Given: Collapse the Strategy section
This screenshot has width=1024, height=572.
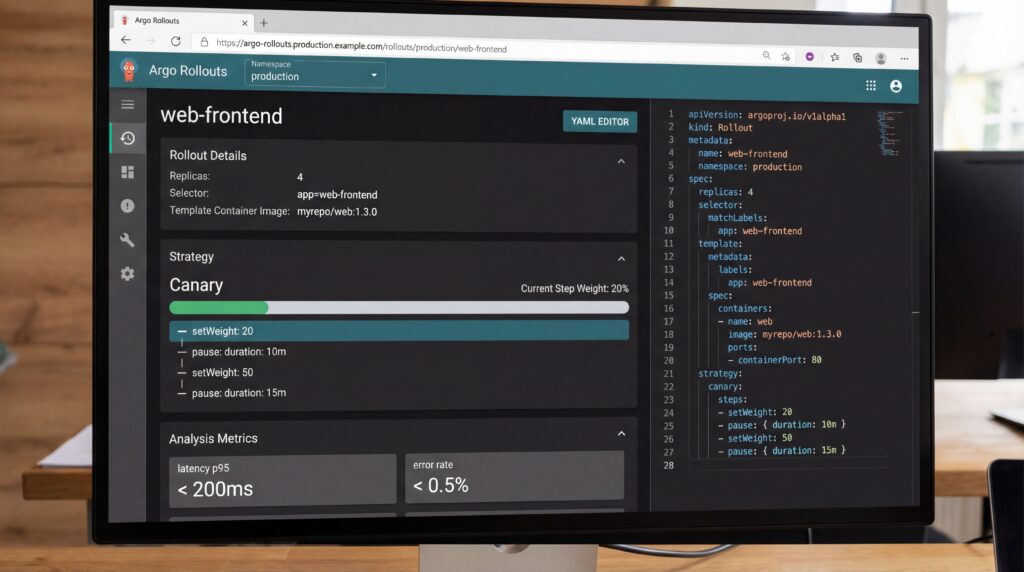Looking at the screenshot, I should click(x=621, y=259).
